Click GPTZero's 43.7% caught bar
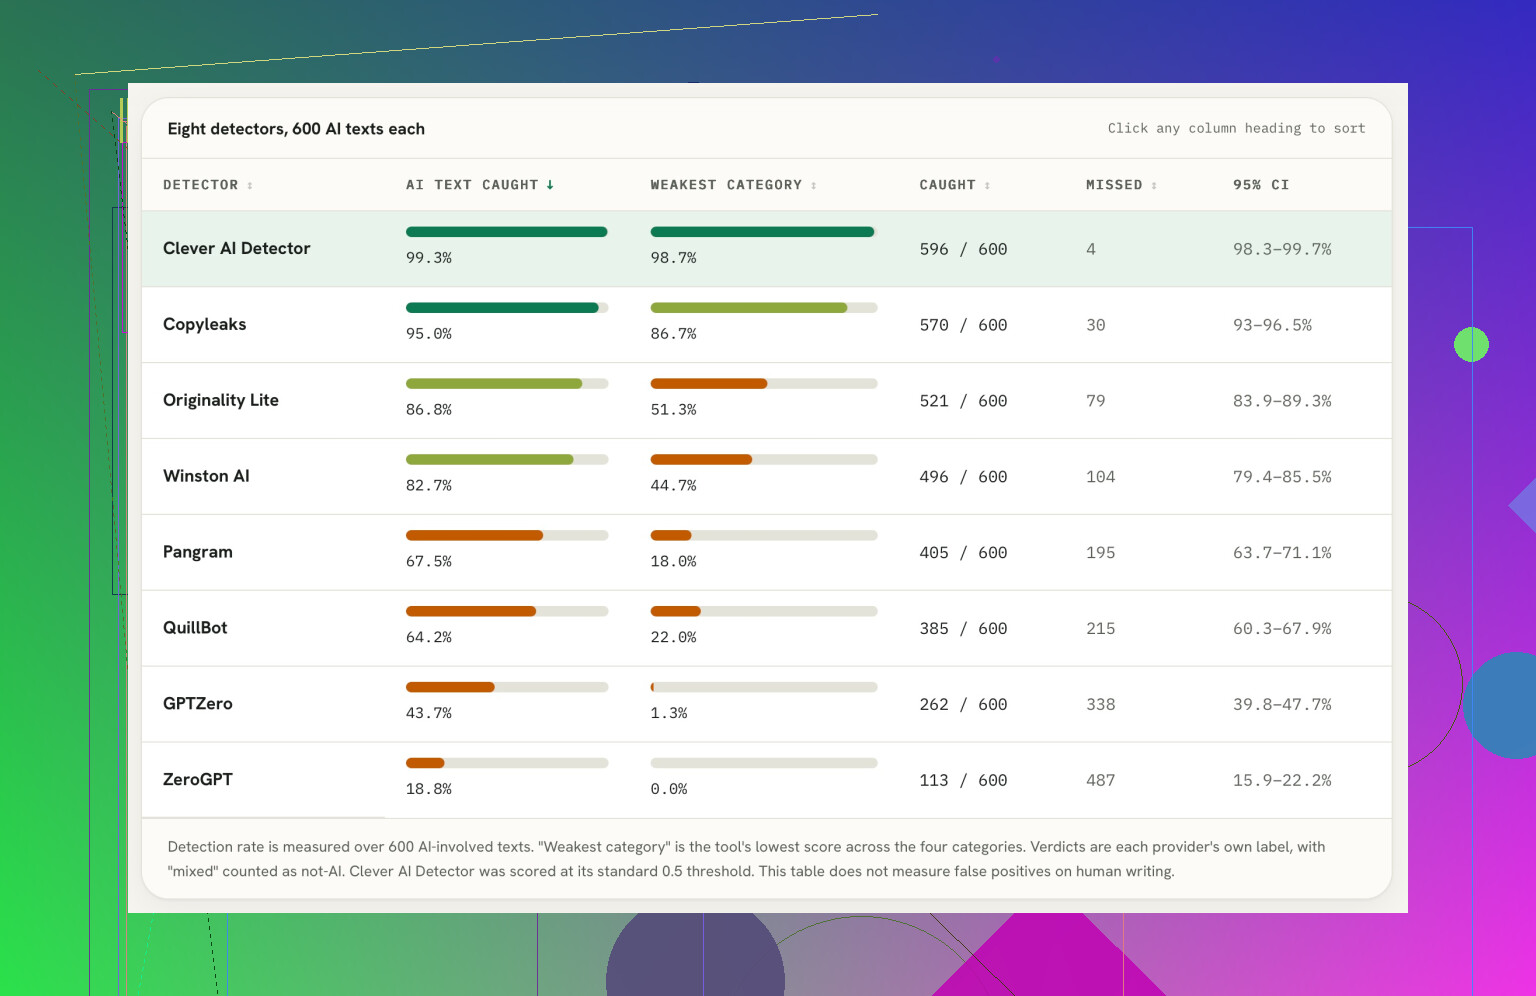 pyautogui.click(x=507, y=688)
